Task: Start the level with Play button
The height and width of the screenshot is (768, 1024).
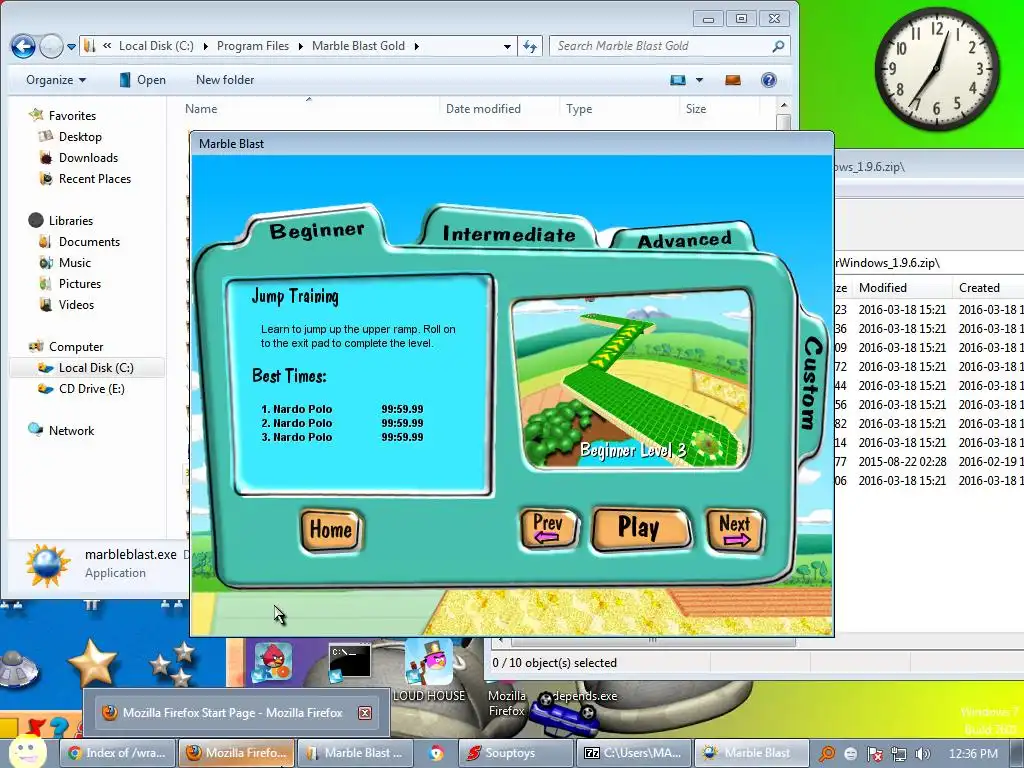Action: pyautogui.click(x=639, y=528)
